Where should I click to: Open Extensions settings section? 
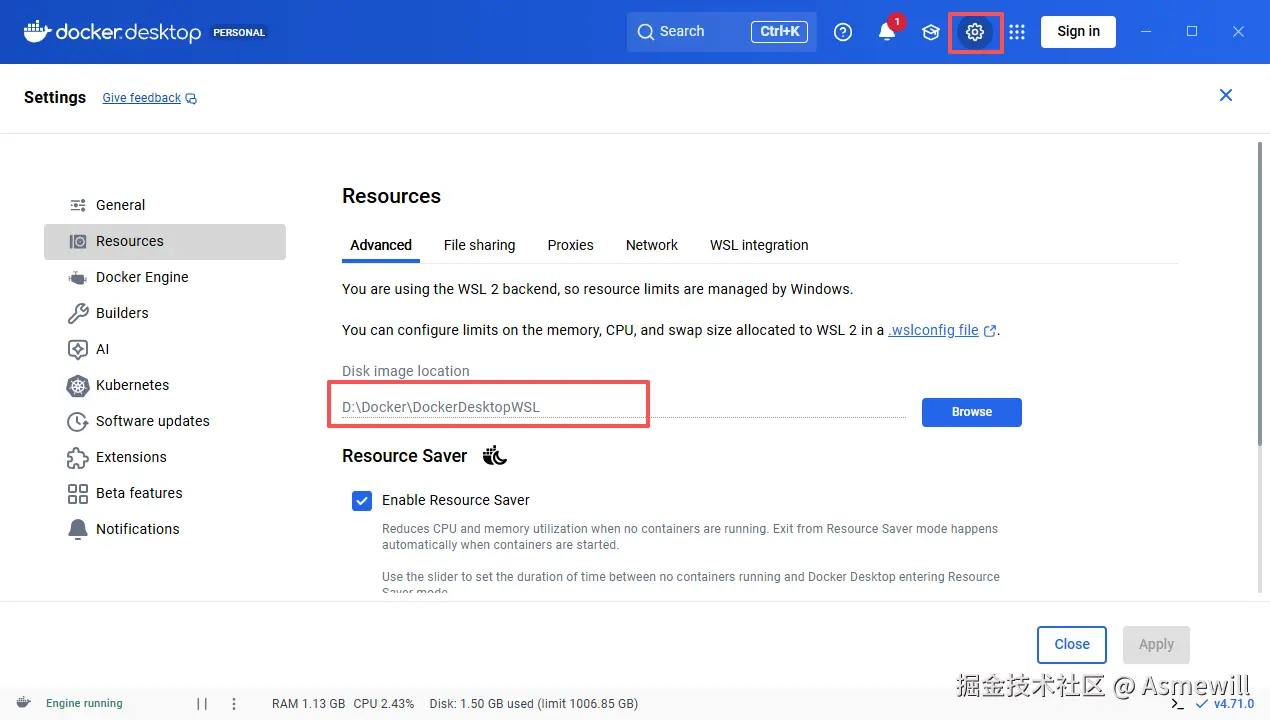click(165, 457)
